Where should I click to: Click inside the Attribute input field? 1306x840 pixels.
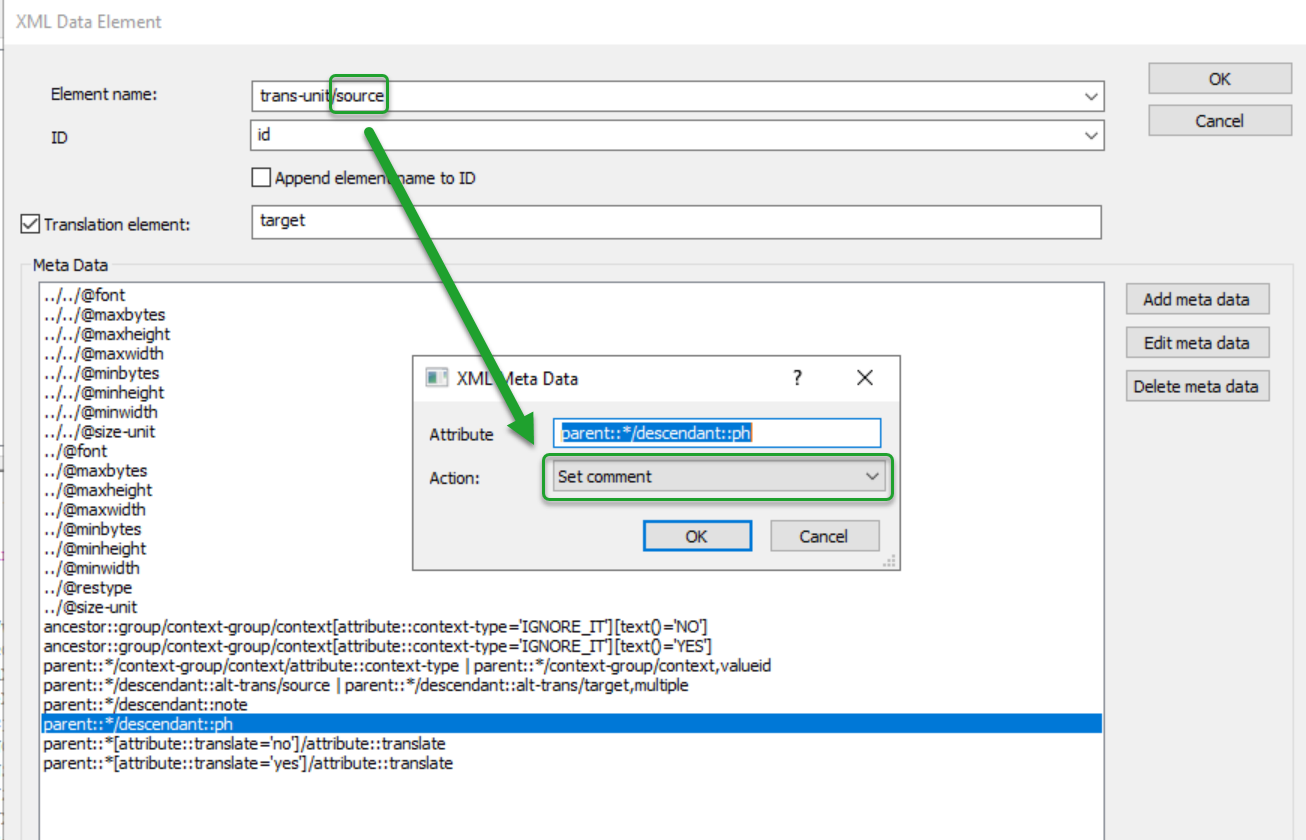coord(717,433)
